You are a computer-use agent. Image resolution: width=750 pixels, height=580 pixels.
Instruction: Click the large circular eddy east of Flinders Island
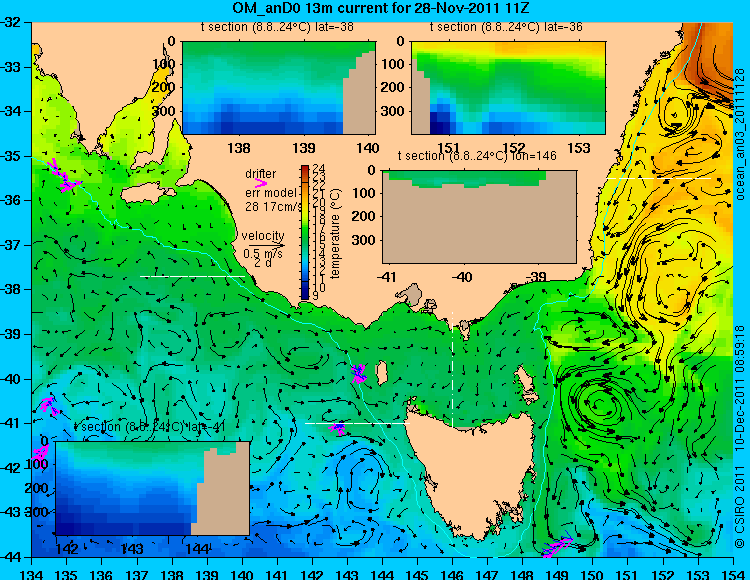(x=598, y=407)
